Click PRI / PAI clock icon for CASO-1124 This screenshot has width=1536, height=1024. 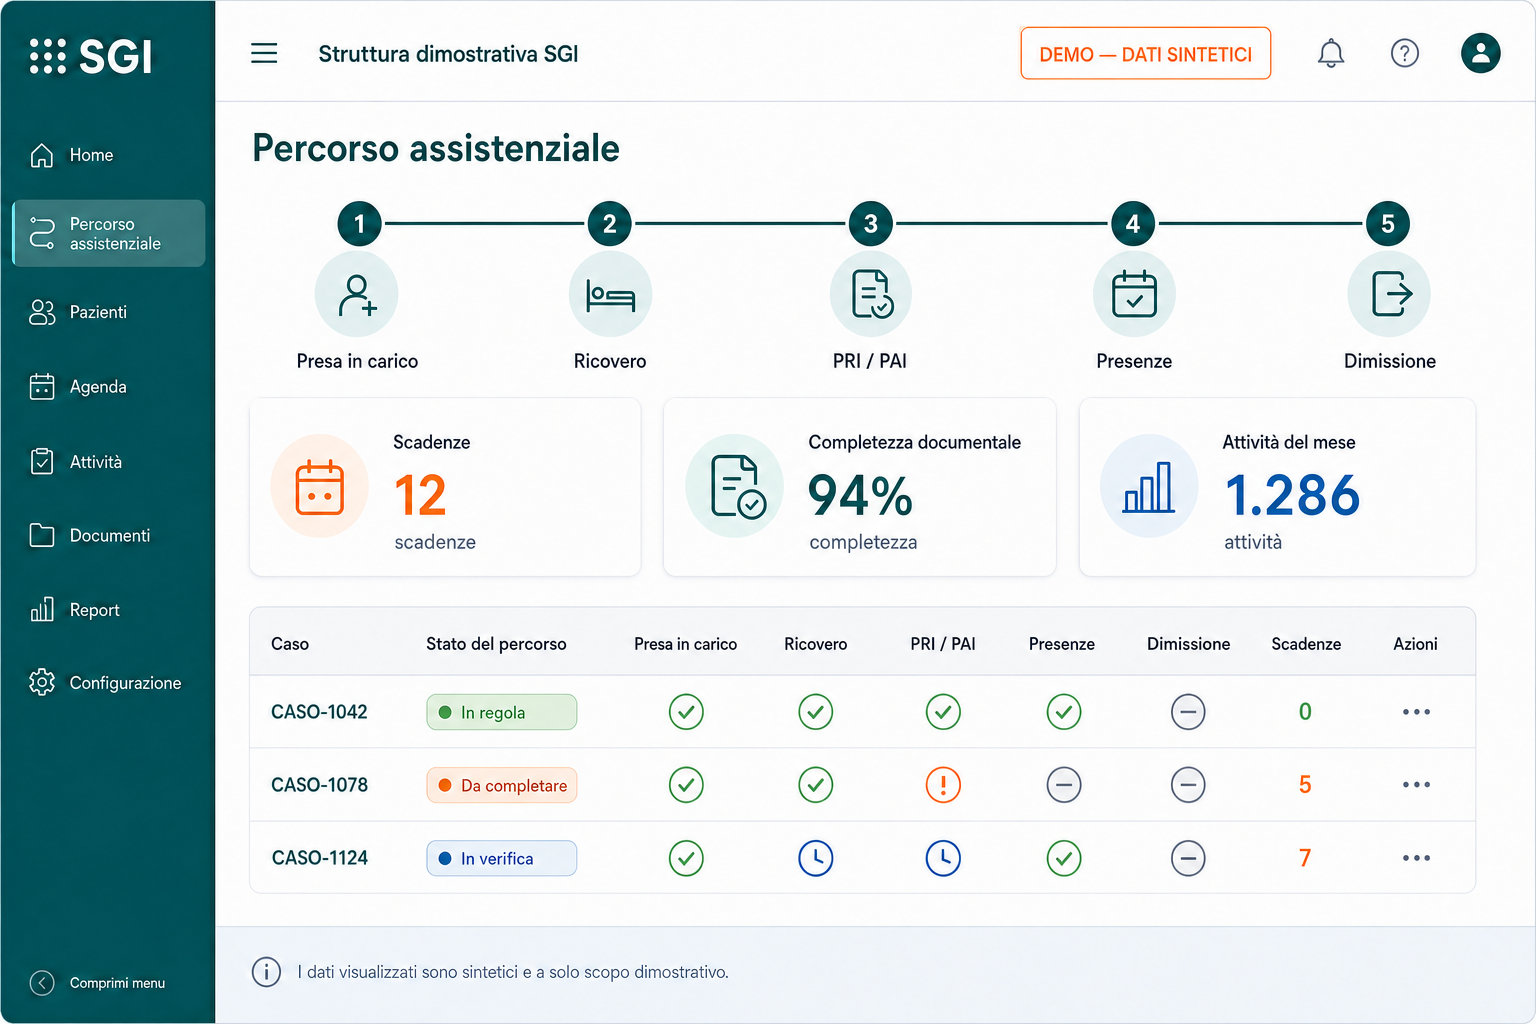point(943,858)
